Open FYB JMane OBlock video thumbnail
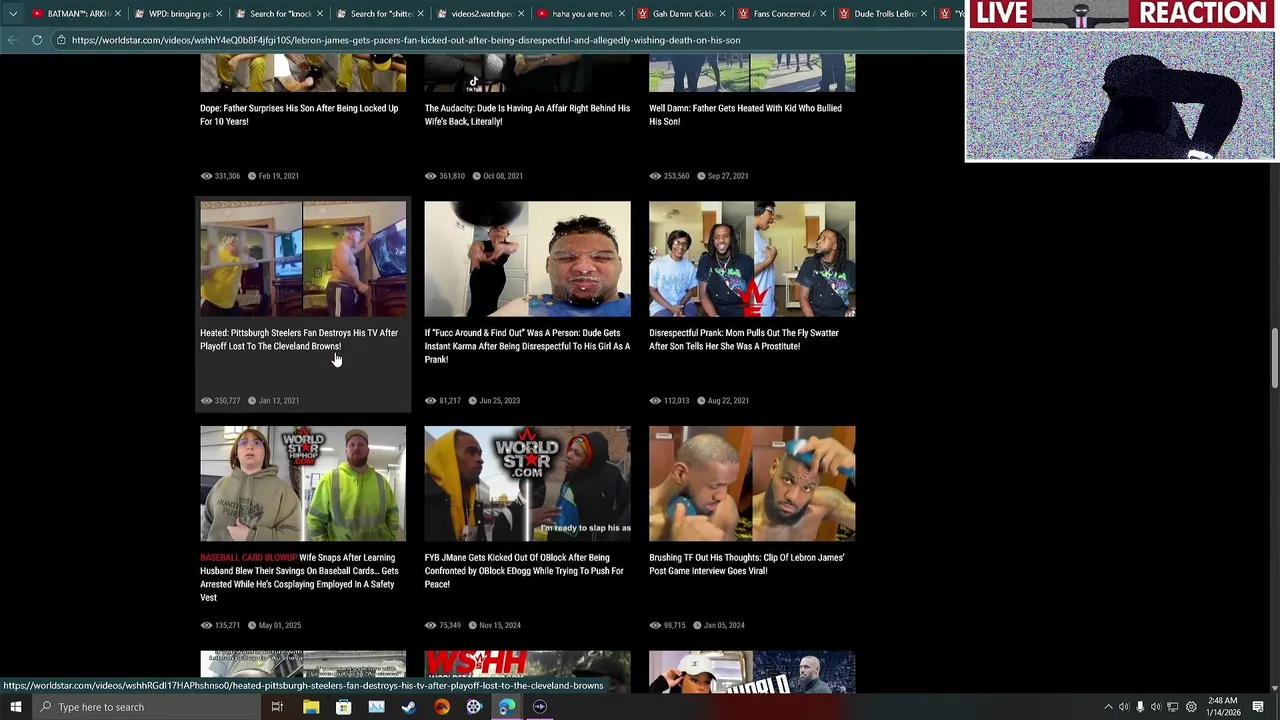Screen dimensions: 1280x720 (x=527, y=484)
